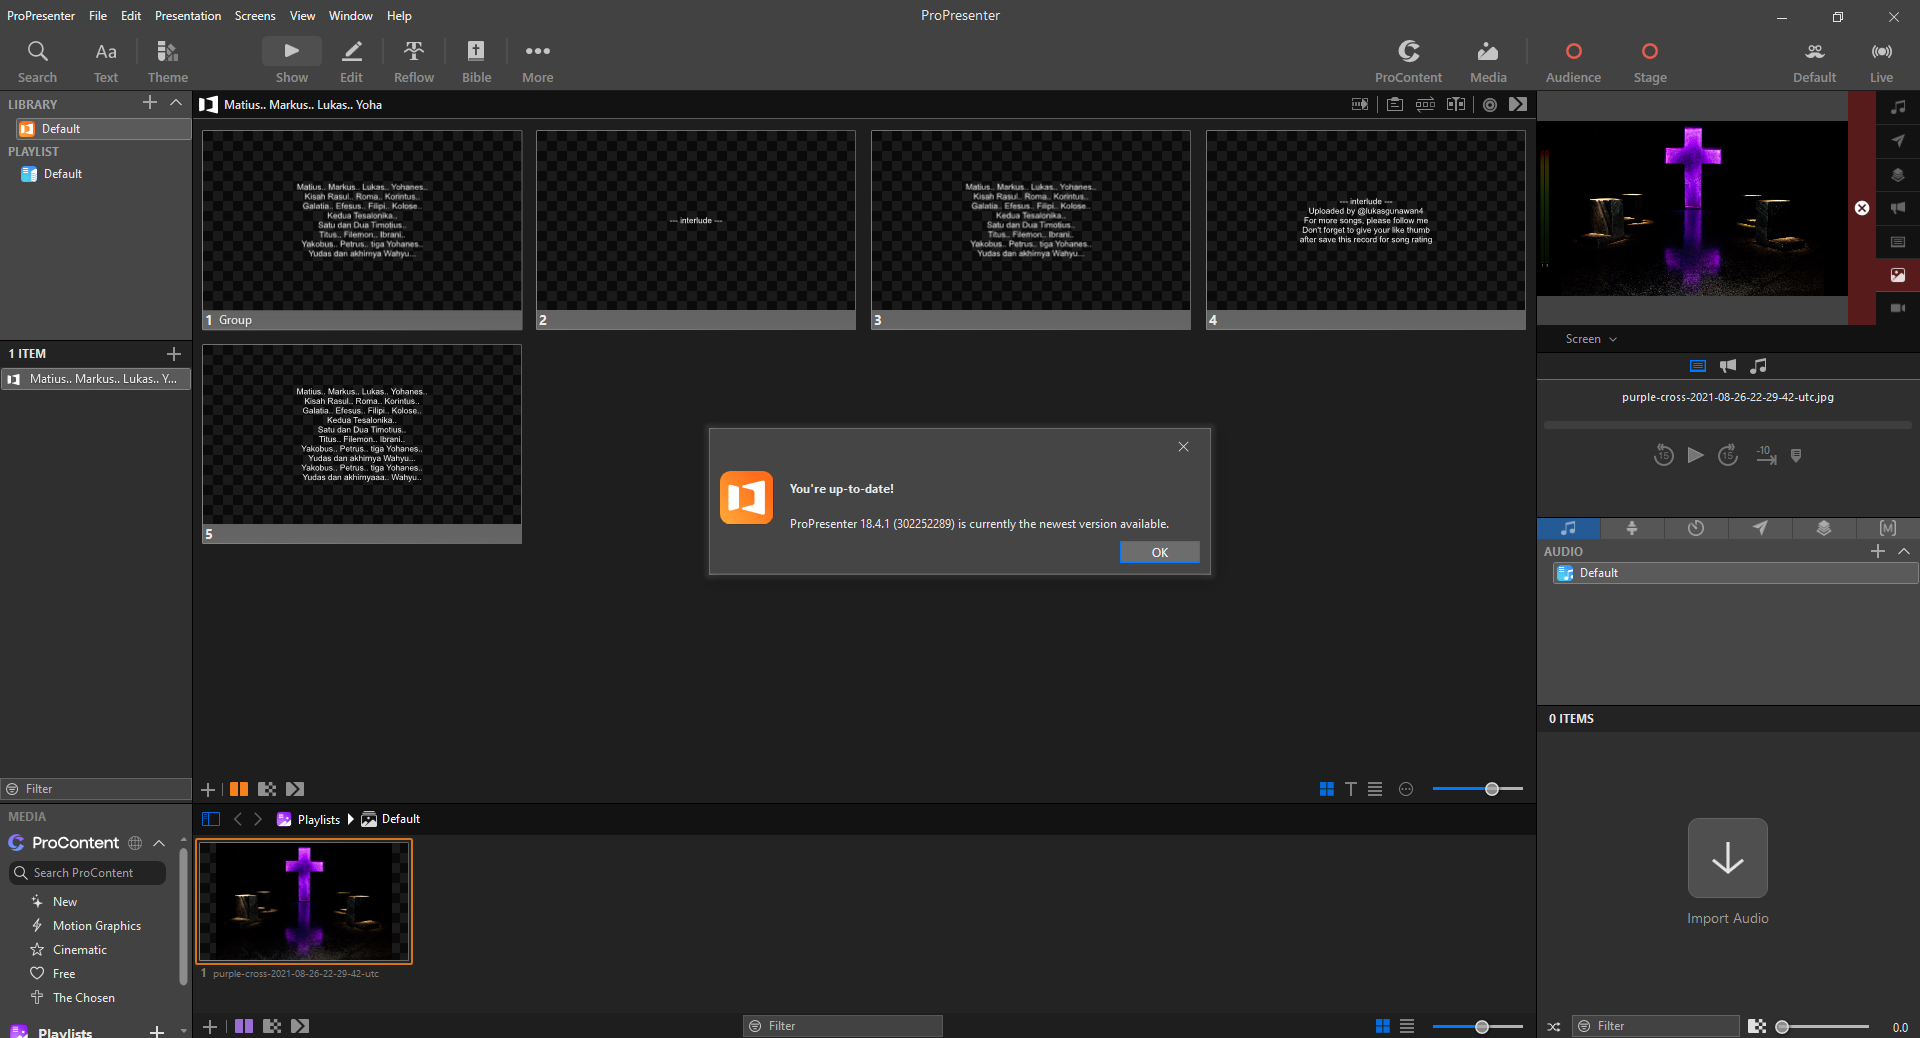Open the Bible panel

pos(476,62)
